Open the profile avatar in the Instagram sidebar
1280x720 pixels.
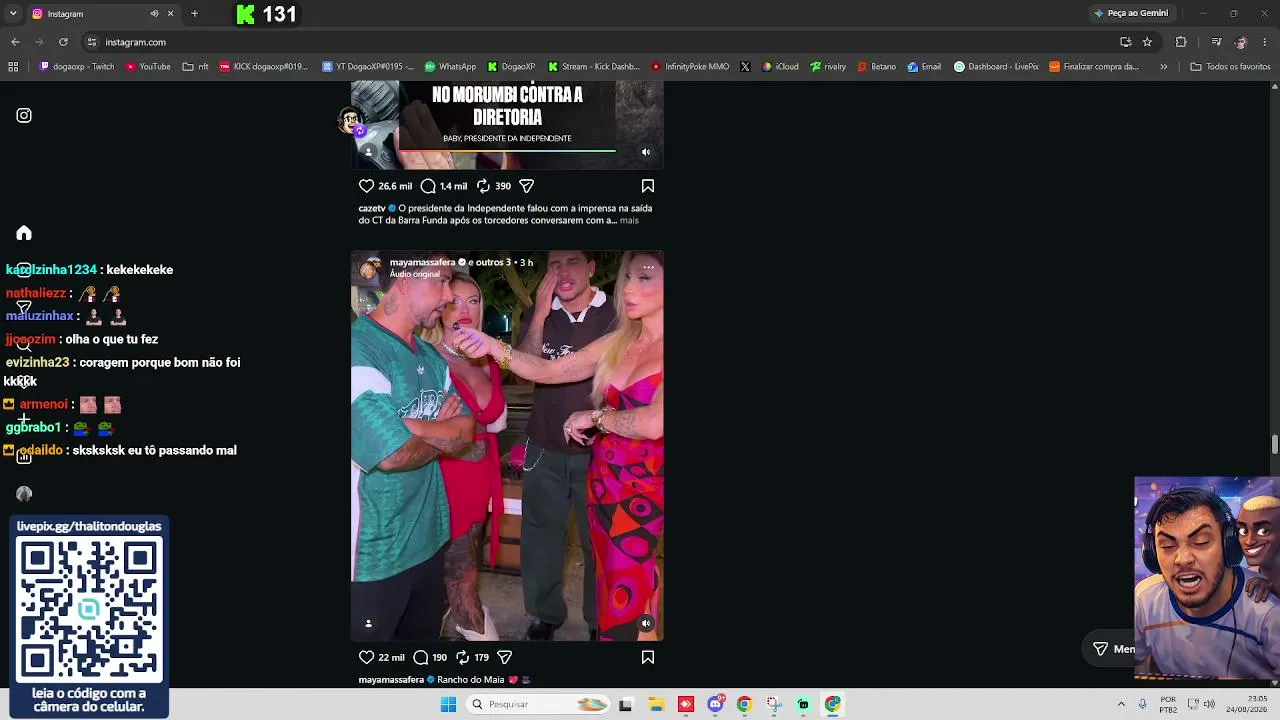point(24,493)
